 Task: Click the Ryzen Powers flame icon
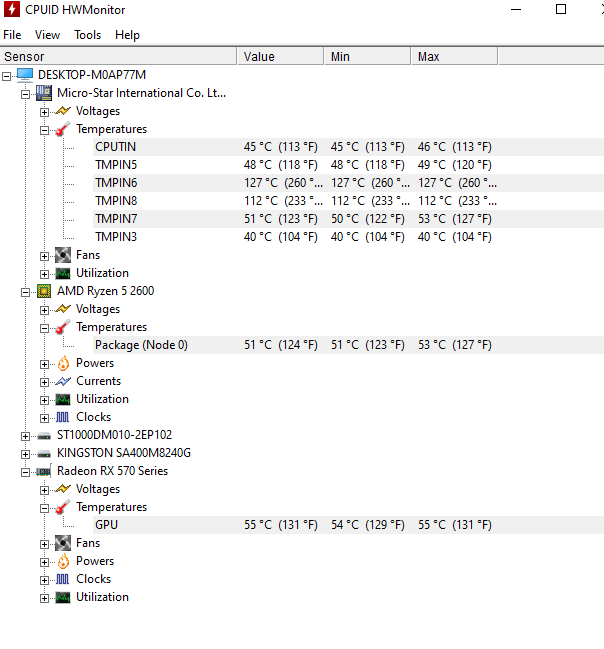63,363
